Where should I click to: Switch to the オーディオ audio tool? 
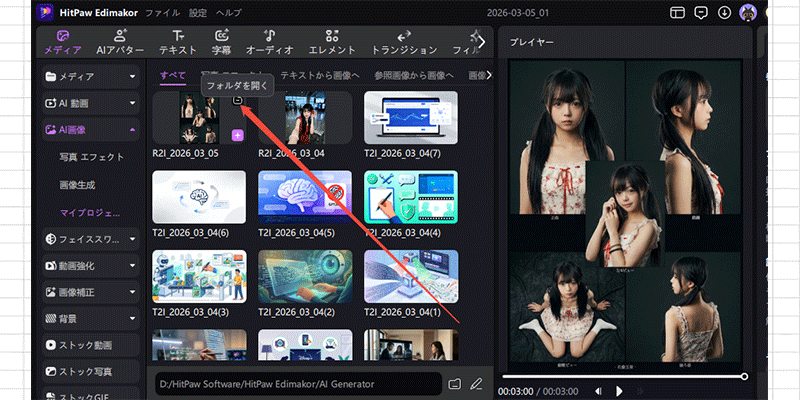click(270, 41)
